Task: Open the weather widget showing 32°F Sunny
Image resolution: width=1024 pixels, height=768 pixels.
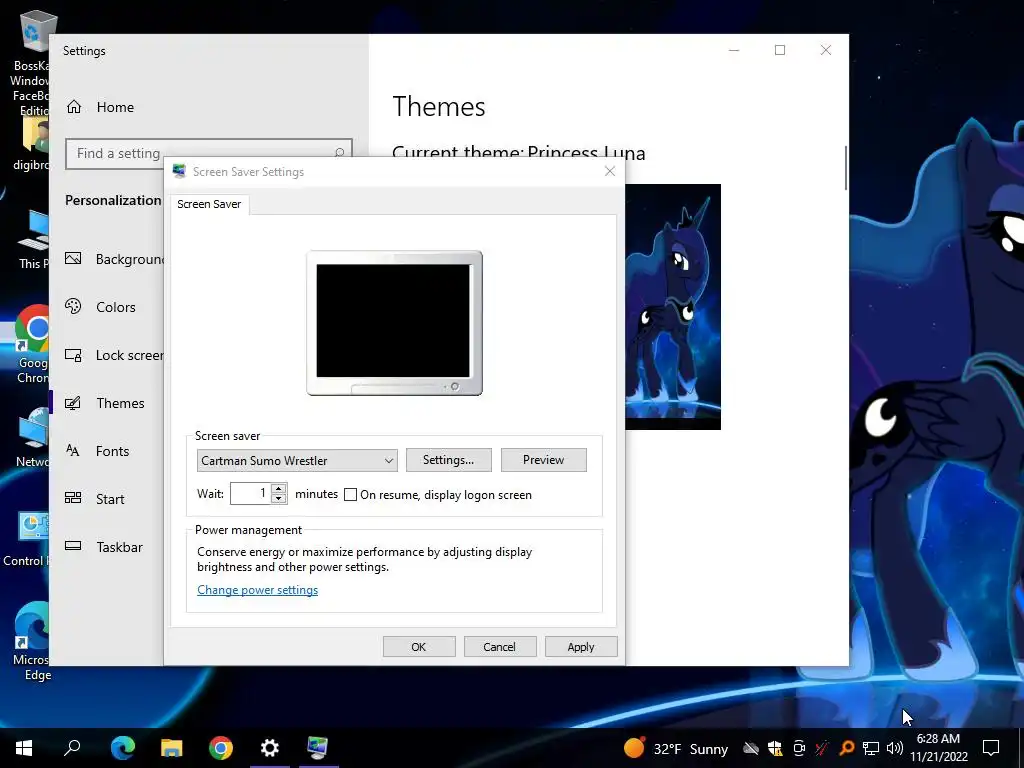Action: coord(676,748)
